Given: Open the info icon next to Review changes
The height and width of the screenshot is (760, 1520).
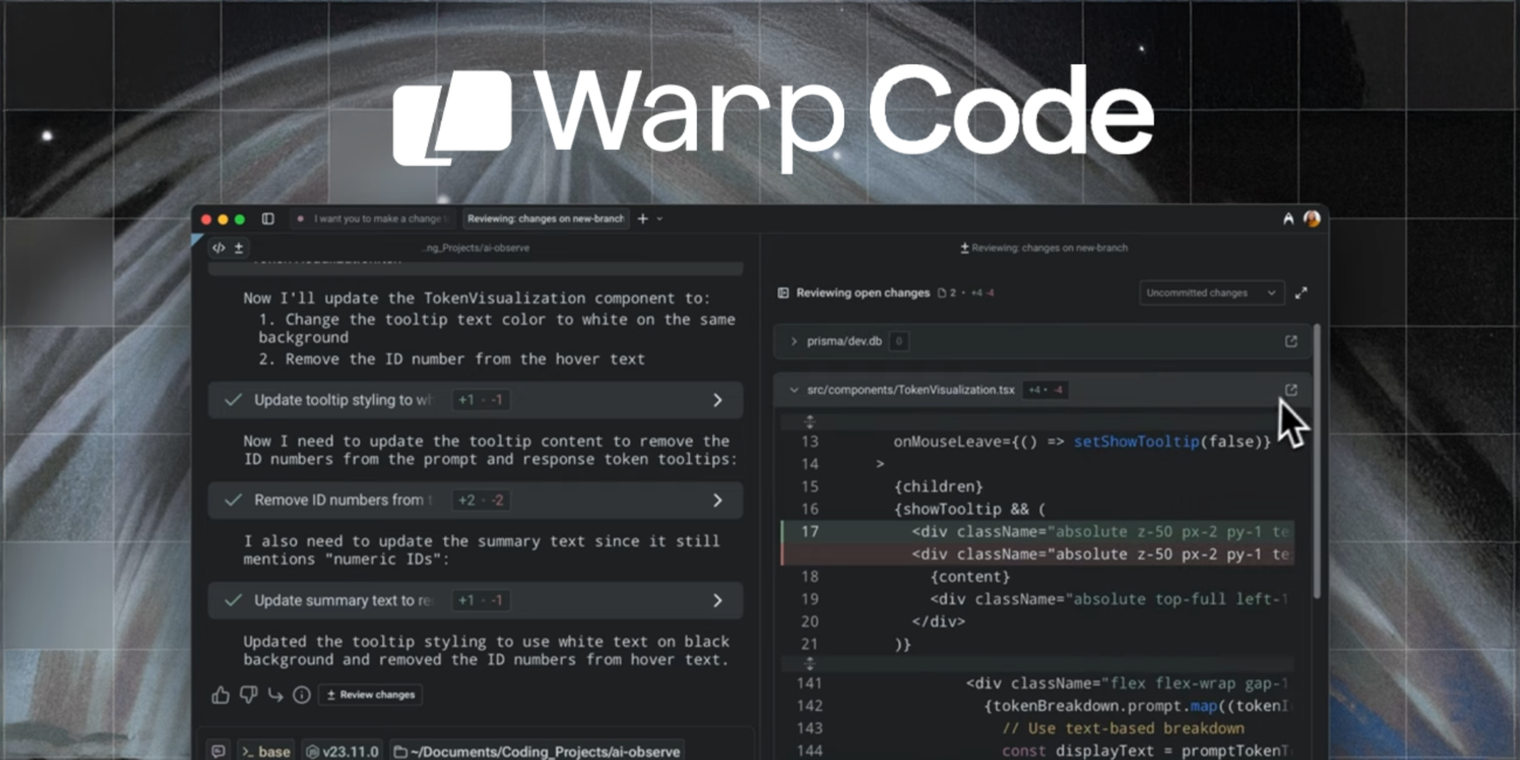Looking at the screenshot, I should [x=301, y=694].
